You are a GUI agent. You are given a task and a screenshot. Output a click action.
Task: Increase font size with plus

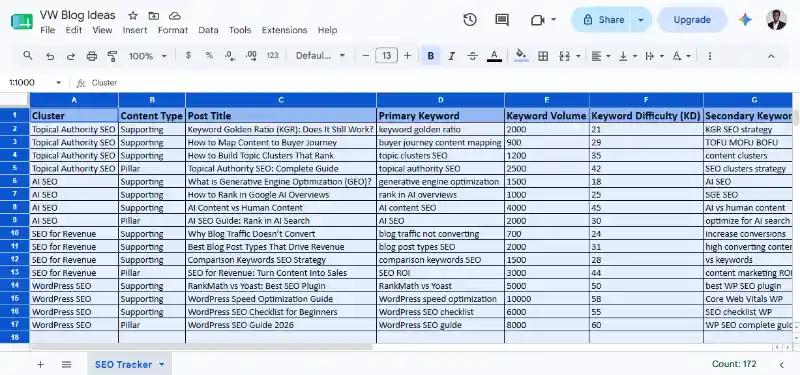point(407,56)
